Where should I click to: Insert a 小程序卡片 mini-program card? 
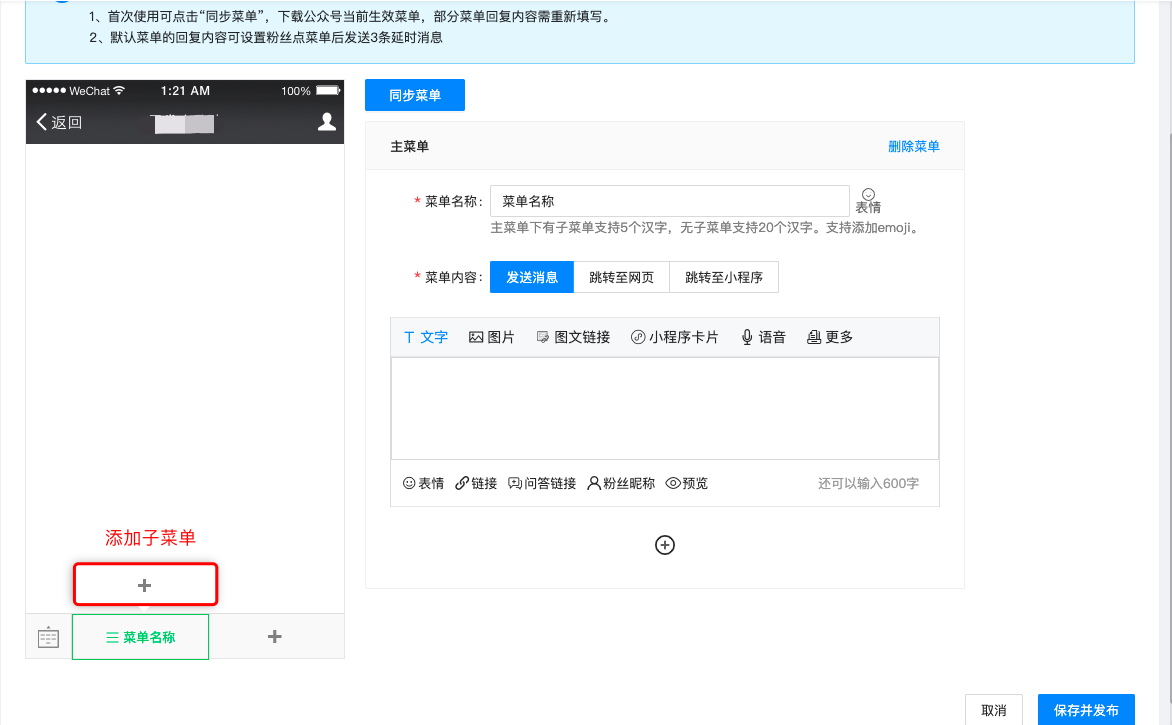[674, 337]
